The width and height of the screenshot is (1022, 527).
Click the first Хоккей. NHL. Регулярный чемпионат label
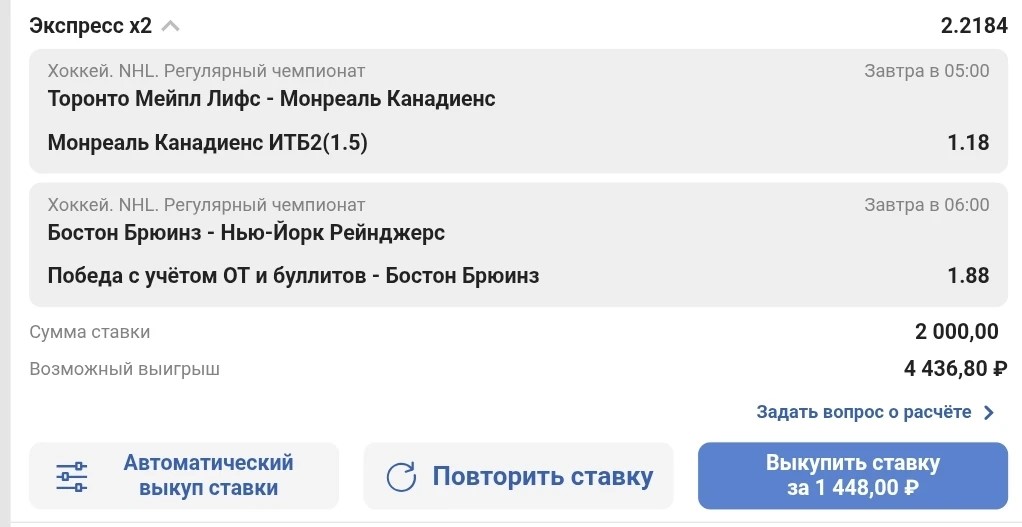tap(206, 70)
